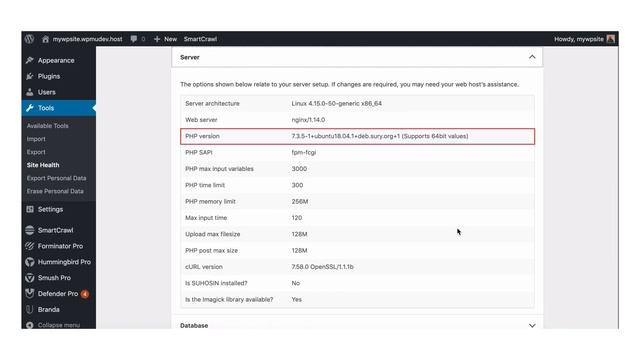Open Defender Pro menu item

coord(59,293)
